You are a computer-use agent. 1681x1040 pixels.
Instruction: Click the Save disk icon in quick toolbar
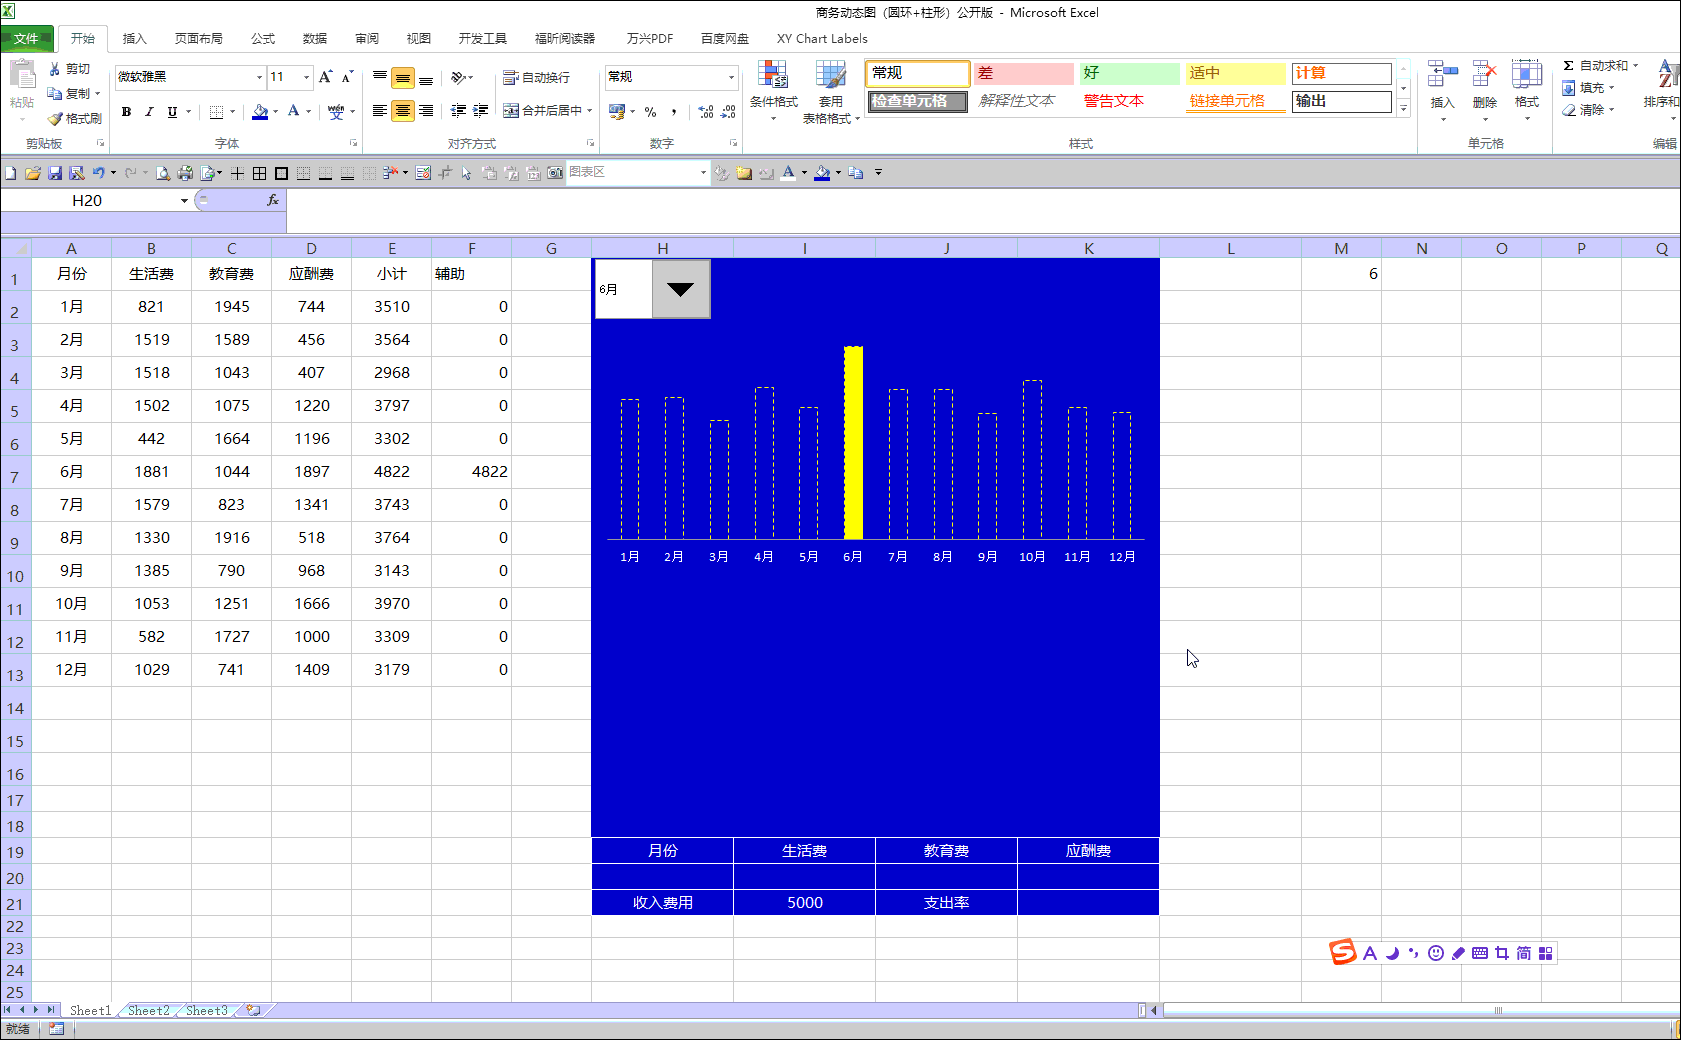(x=55, y=173)
